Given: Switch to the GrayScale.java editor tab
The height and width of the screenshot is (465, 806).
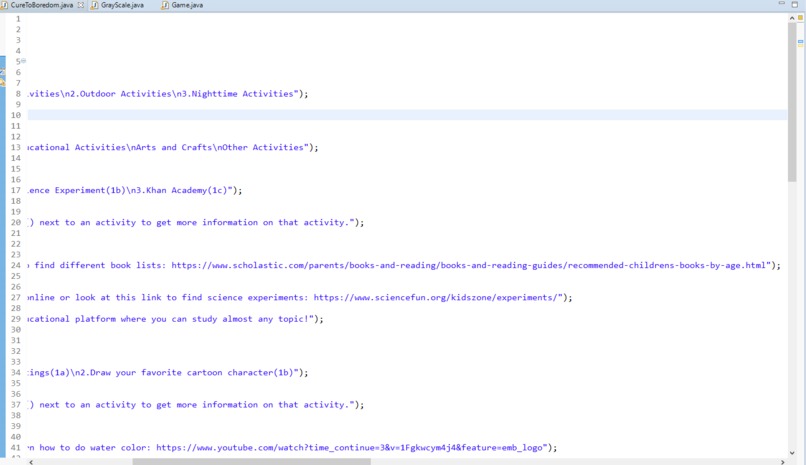Looking at the screenshot, I should pyautogui.click(x=117, y=5).
